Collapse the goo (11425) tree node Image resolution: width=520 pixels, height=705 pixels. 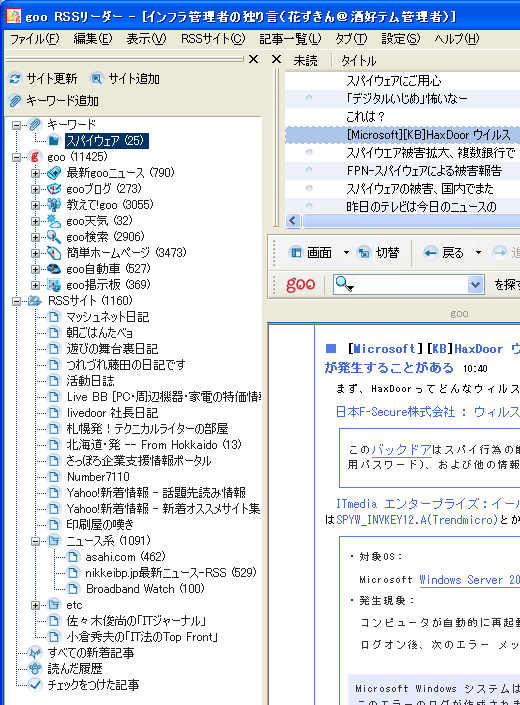click(16, 157)
